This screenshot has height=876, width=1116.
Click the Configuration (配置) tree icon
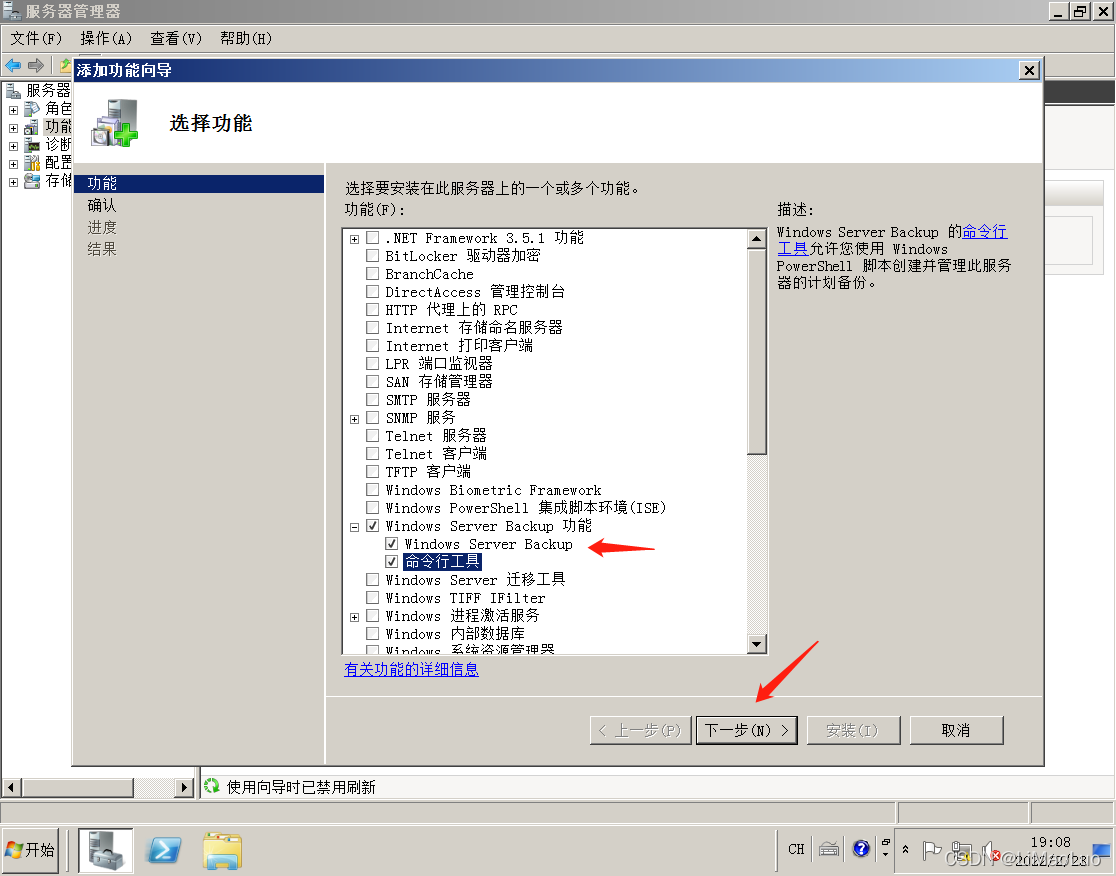[x=32, y=163]
